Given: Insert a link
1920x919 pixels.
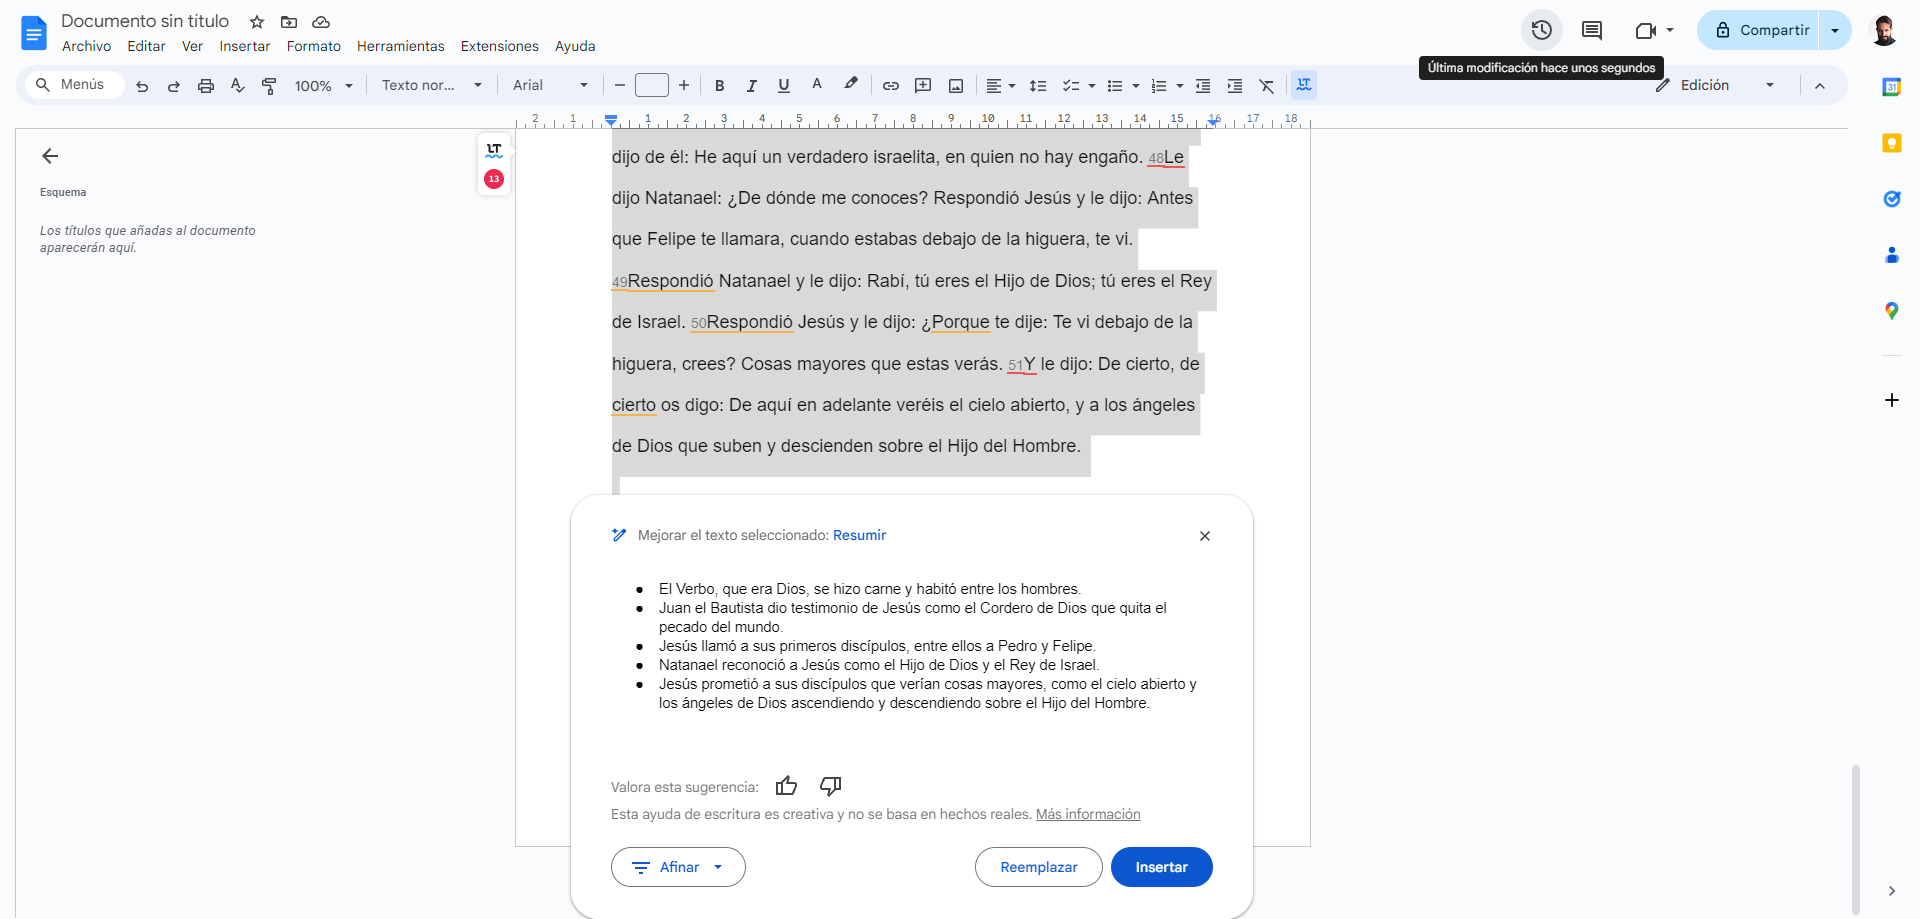Looking at the screenshot, I should (890, 85).
